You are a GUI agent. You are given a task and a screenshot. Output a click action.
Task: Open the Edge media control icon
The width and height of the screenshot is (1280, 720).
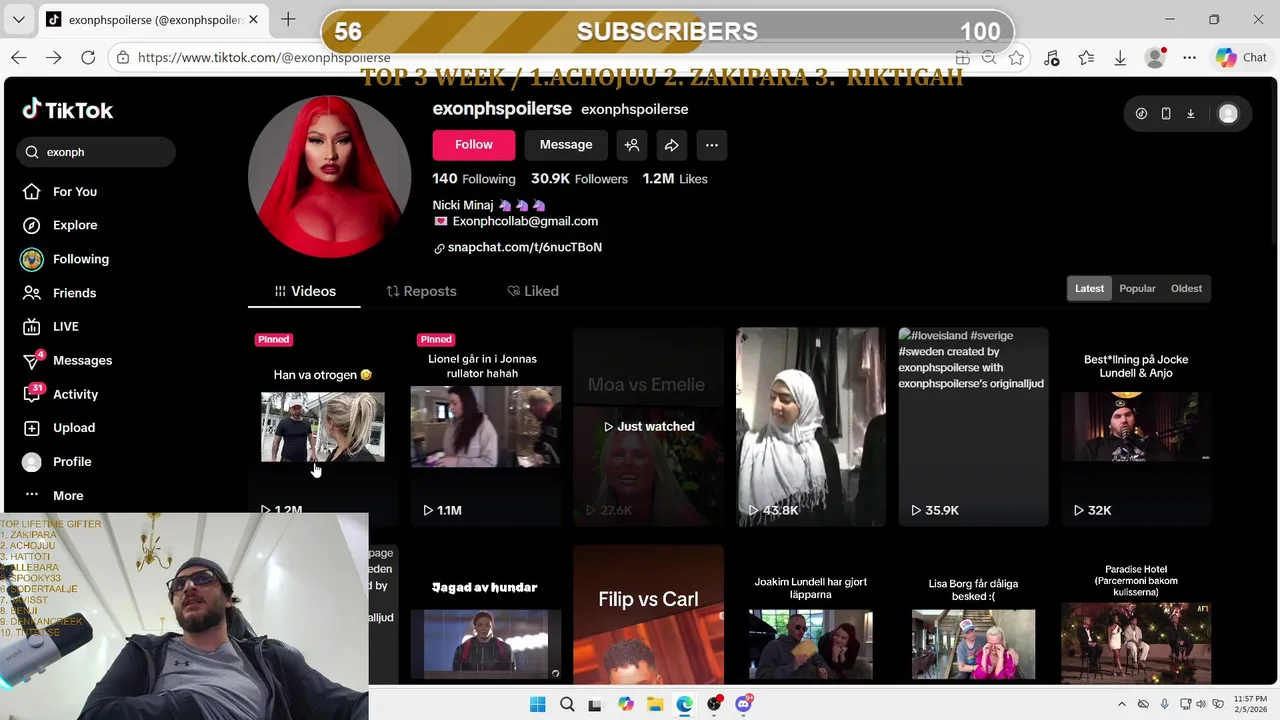tap(1051, 58)
